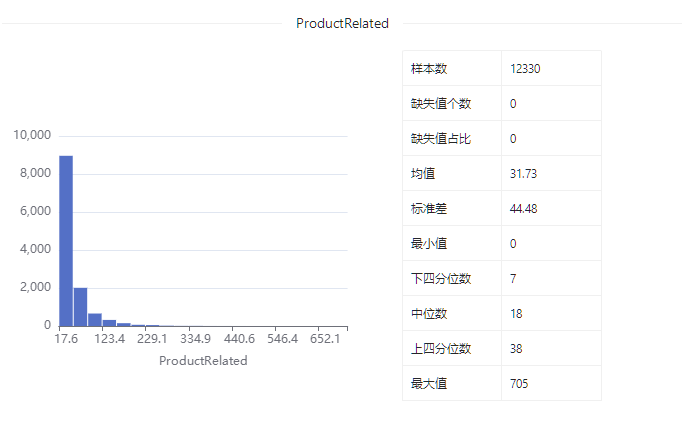684x422 pixels.
Task: Click the 334.9 x-axis tick label
Action: point(195,339)
